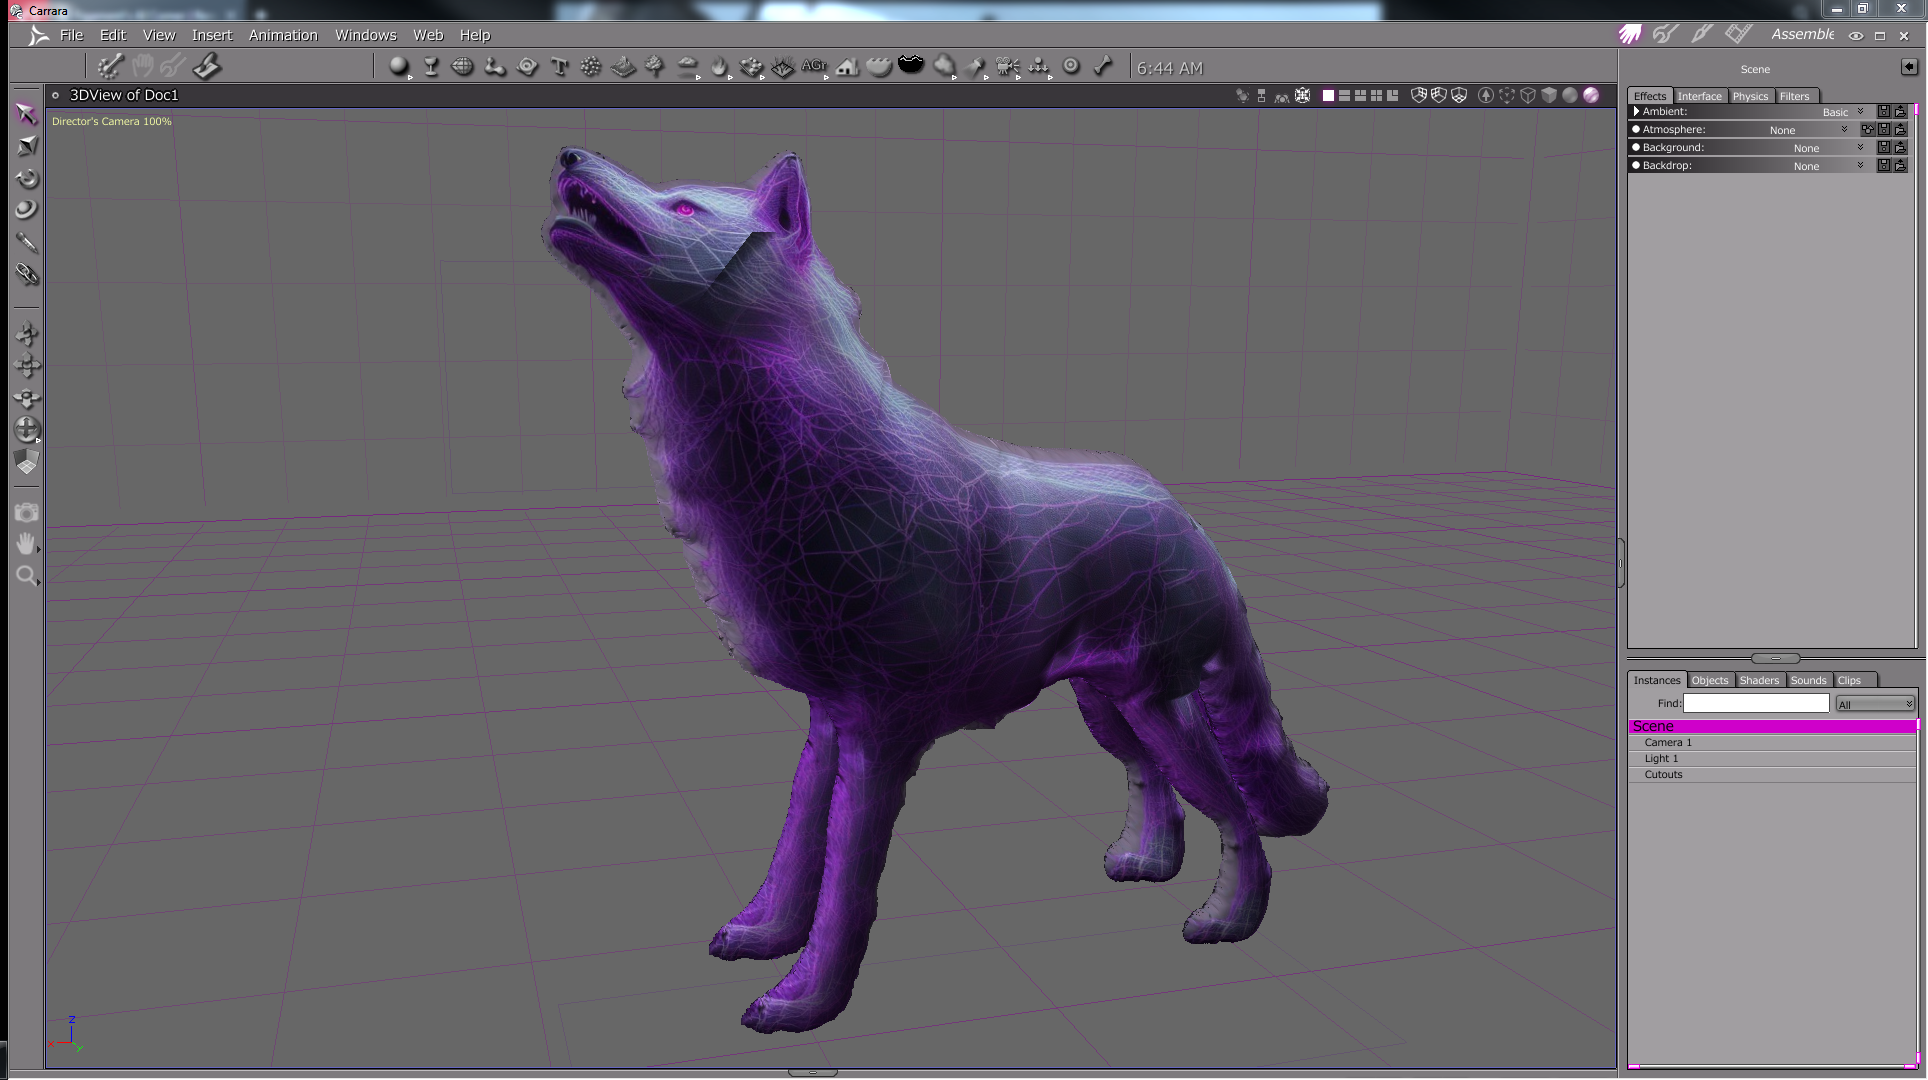Click the plant tree icon

pyautogui.click(x=655, y=67)
